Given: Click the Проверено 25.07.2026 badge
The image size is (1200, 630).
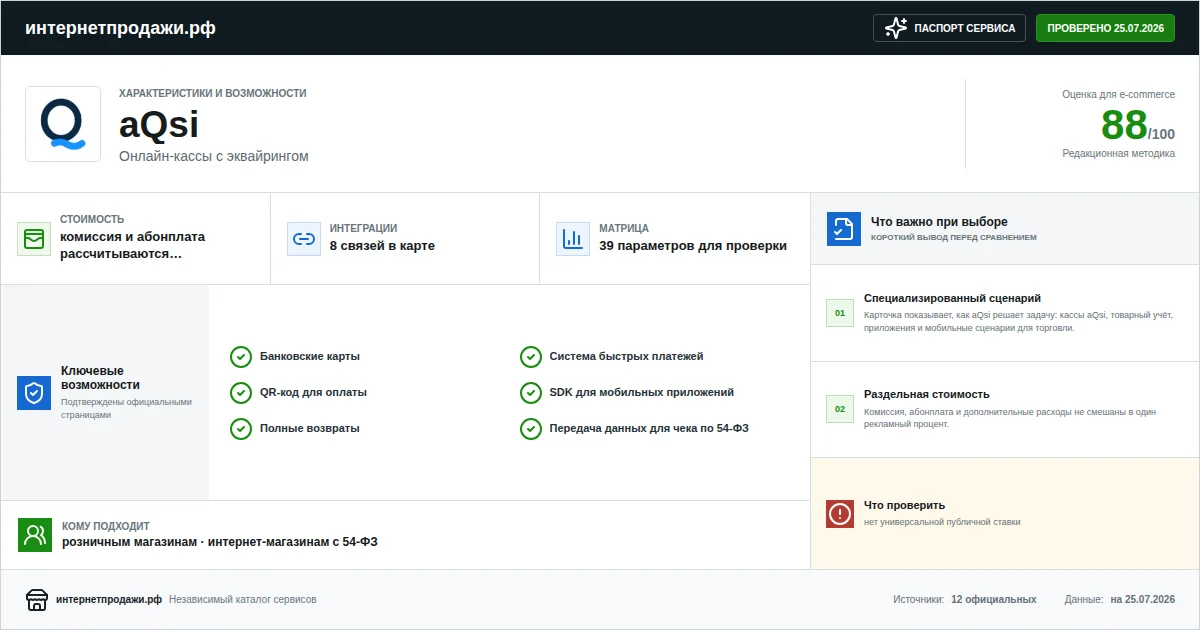Looking at the screenshot, I should click(1105, 28).
